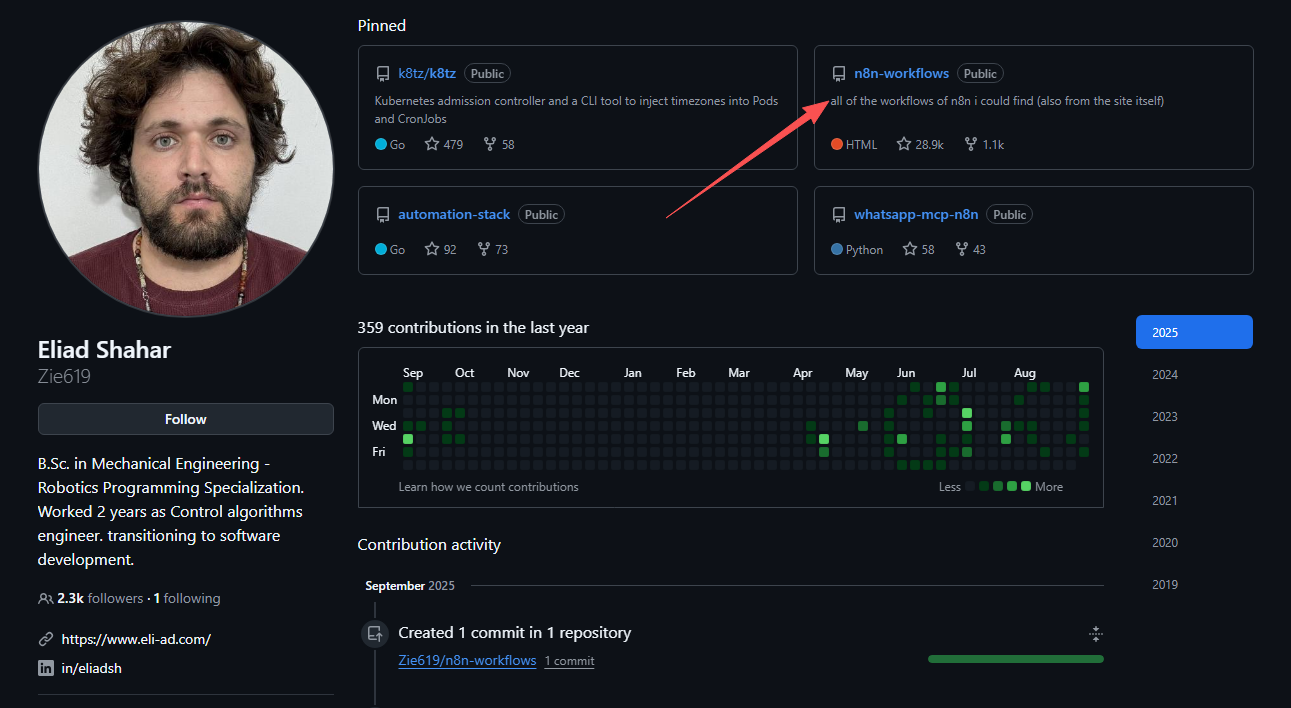Select the 2023 contribution year
This screenshot has height=708, width=1291.
coord(1194,416)
